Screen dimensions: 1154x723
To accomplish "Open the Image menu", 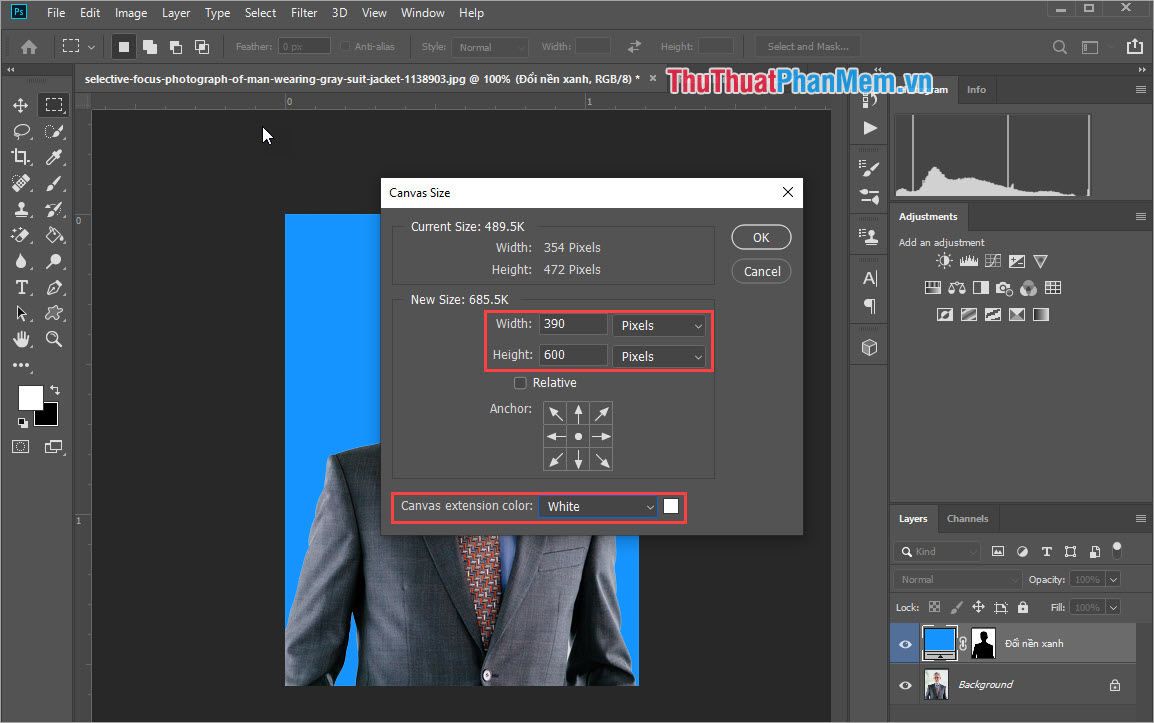I will point(131,13).
